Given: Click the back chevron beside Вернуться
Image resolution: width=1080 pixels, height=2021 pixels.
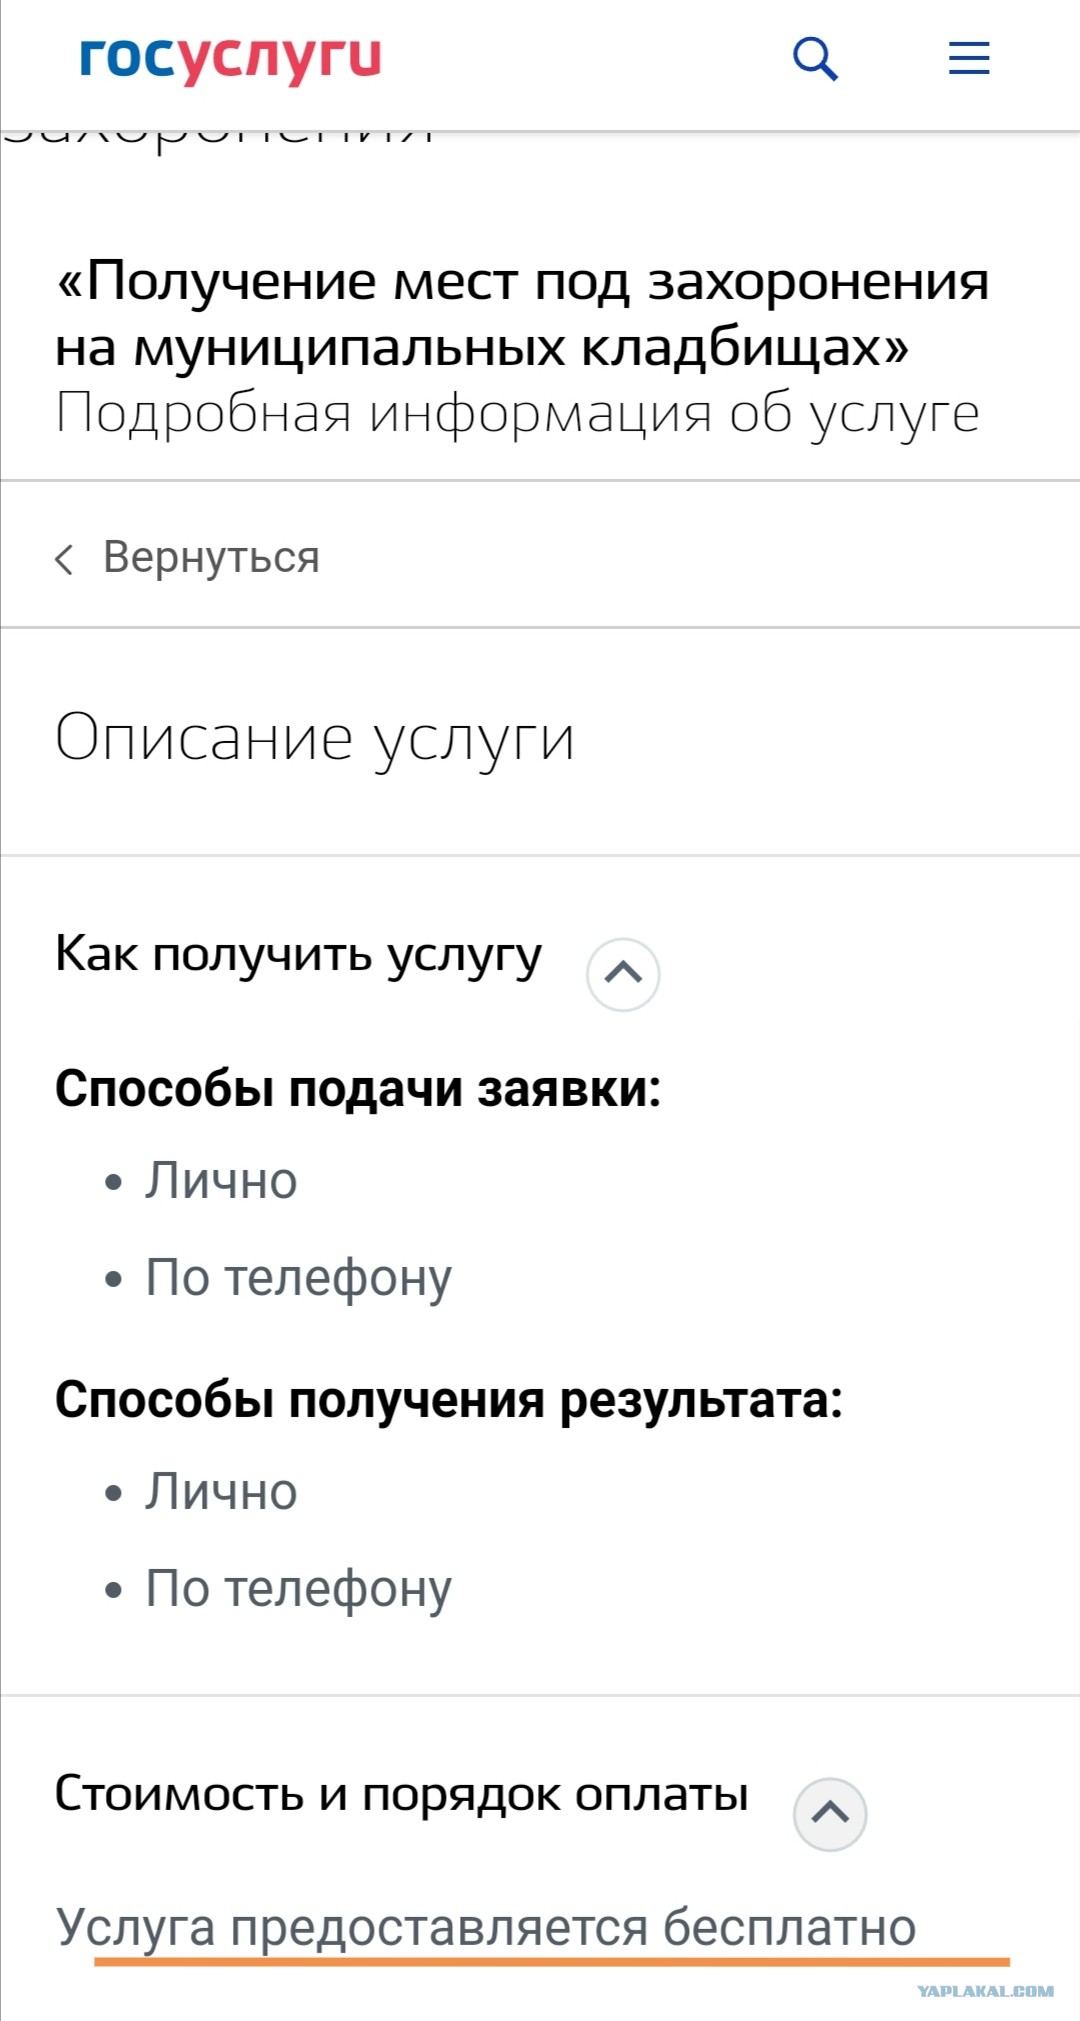Looking at the screenshot, I should coord(64,559).
